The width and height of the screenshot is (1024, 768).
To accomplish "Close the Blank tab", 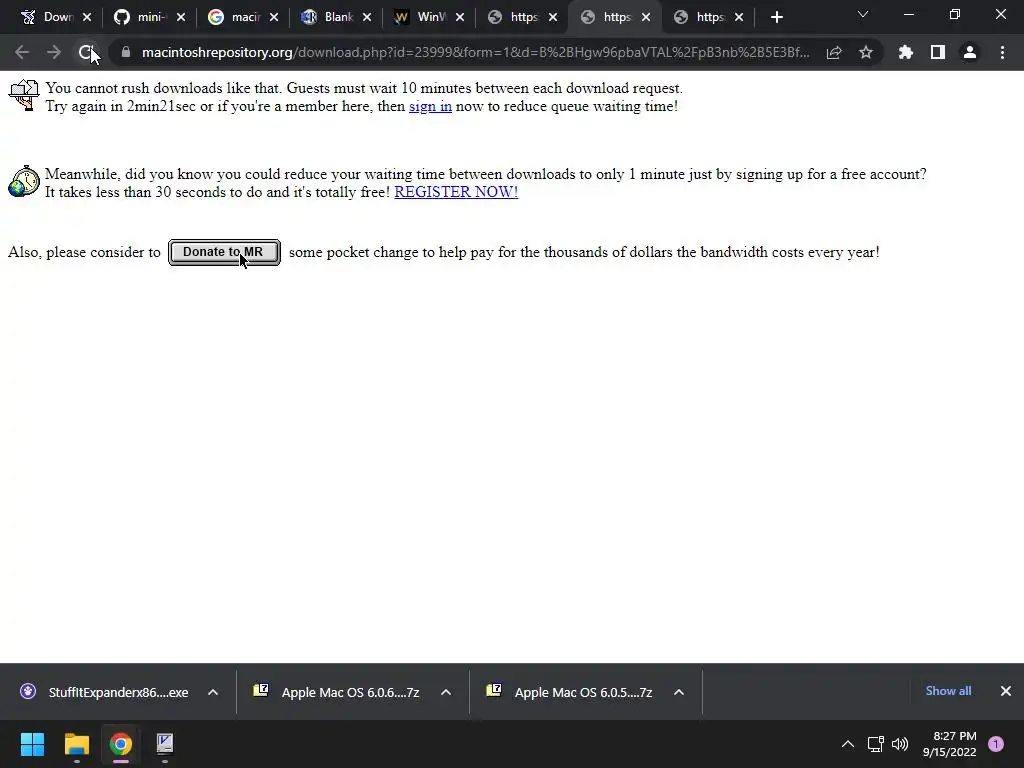I will click(367, 17).
